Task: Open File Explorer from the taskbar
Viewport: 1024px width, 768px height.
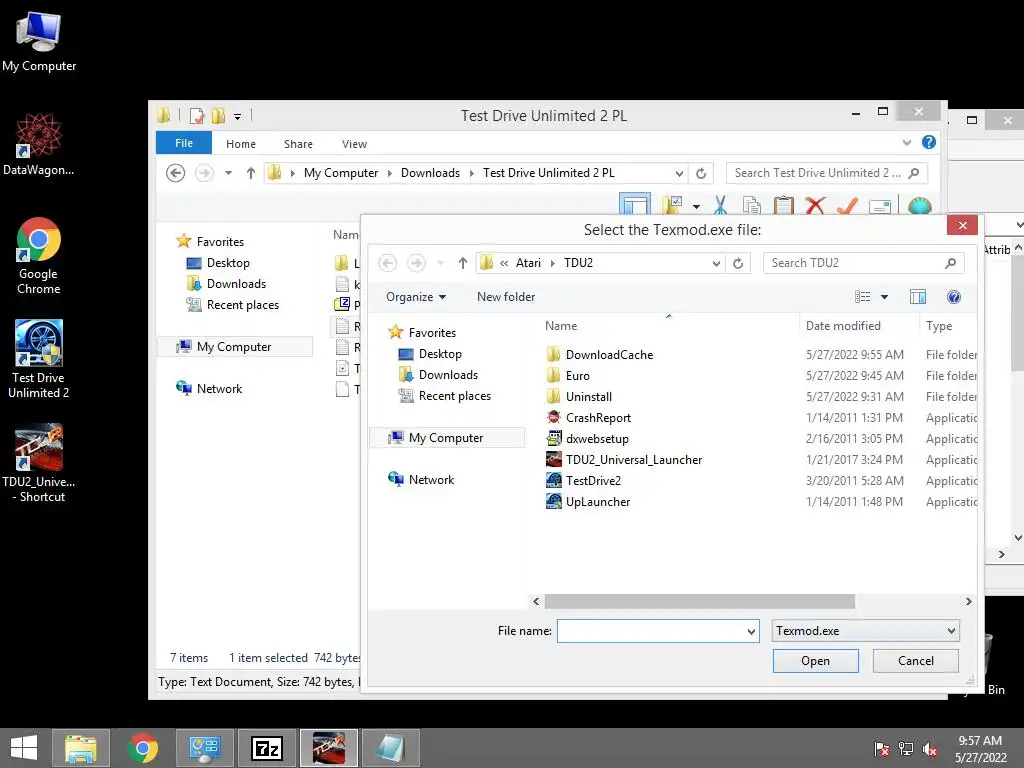Action: tap(81, 748)
